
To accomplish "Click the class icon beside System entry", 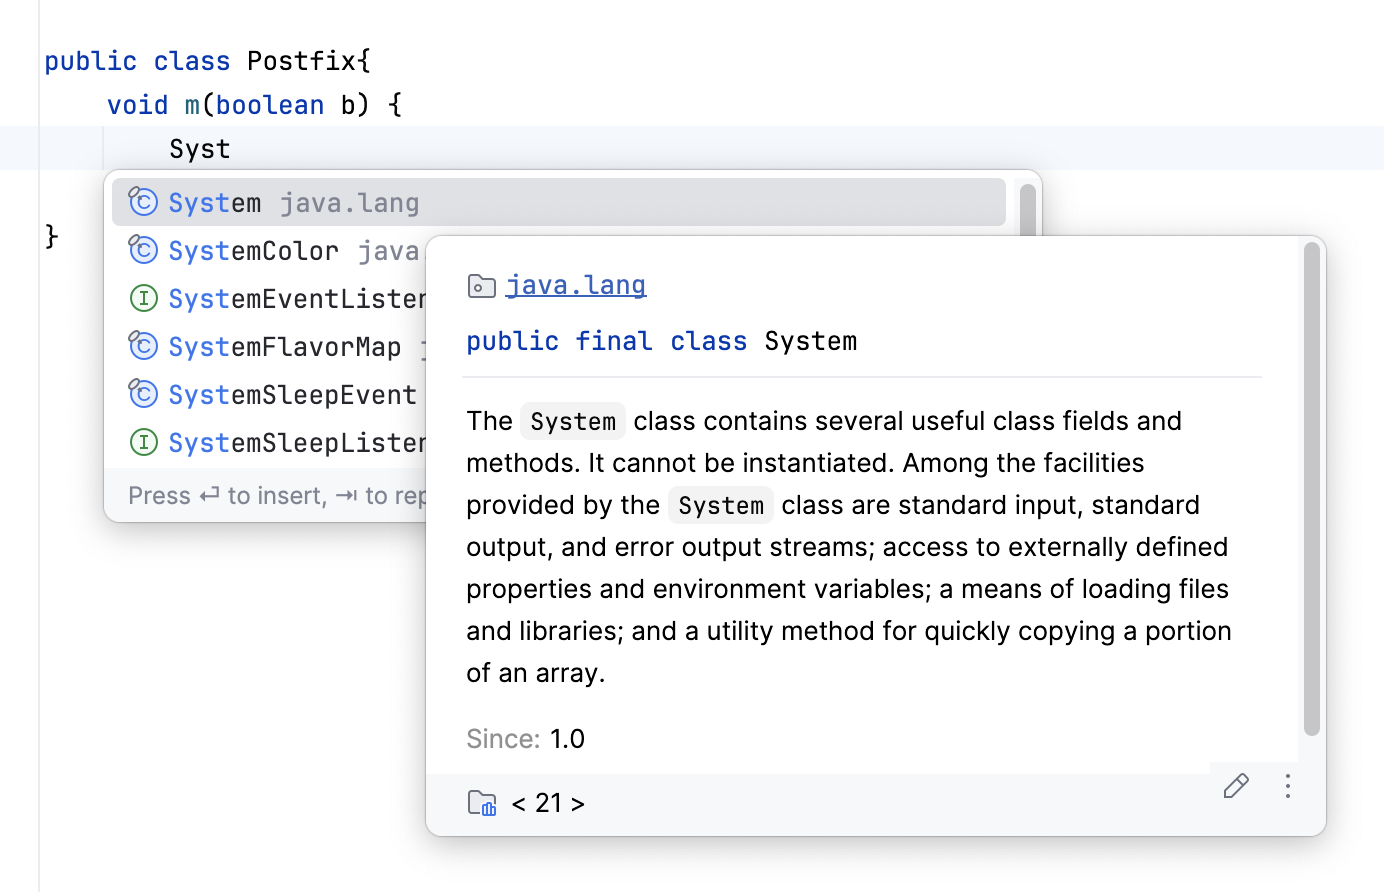I will (143, 201).
